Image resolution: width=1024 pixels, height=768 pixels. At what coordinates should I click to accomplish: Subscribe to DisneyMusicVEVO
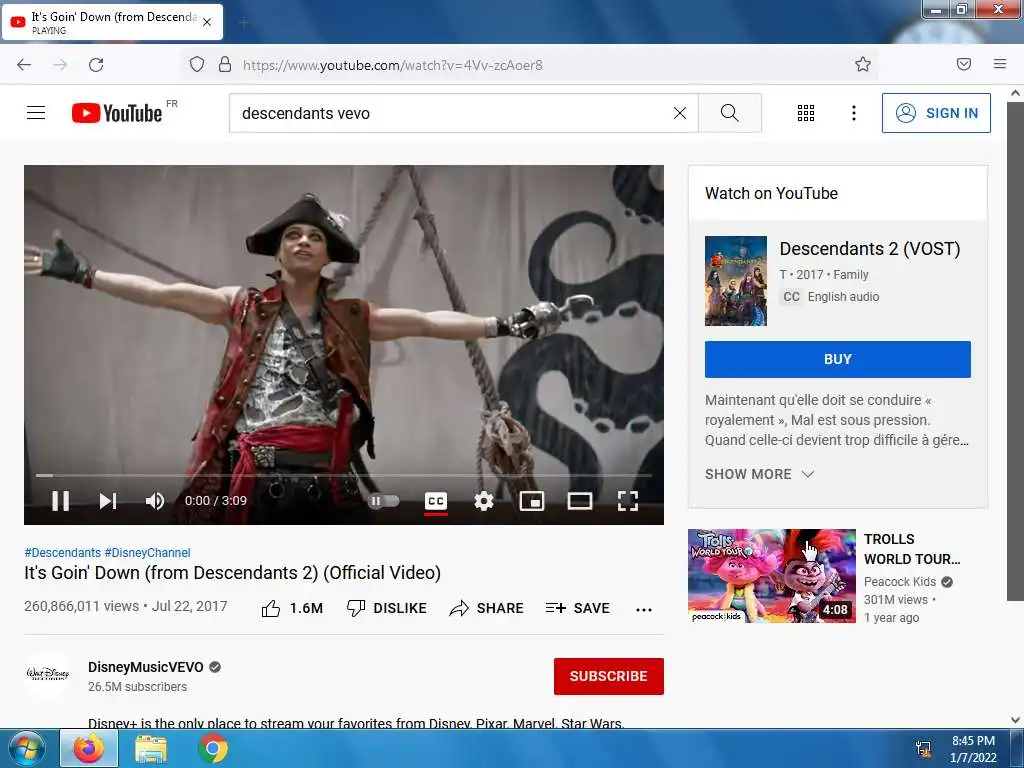tap(609, 676)
